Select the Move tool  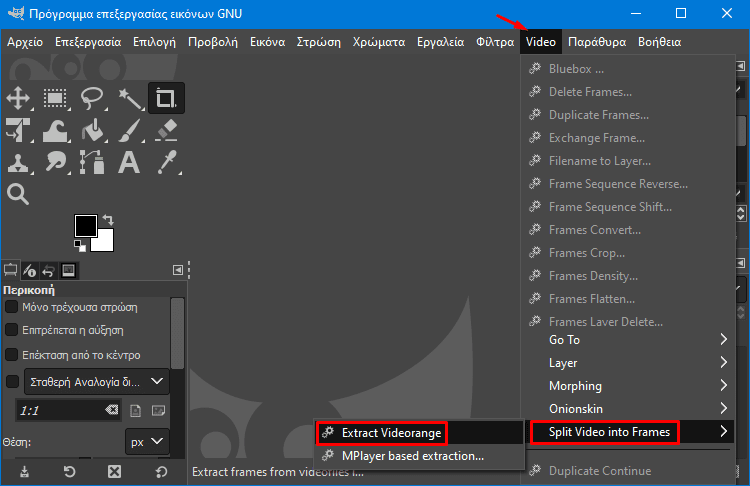coord(18,99)
